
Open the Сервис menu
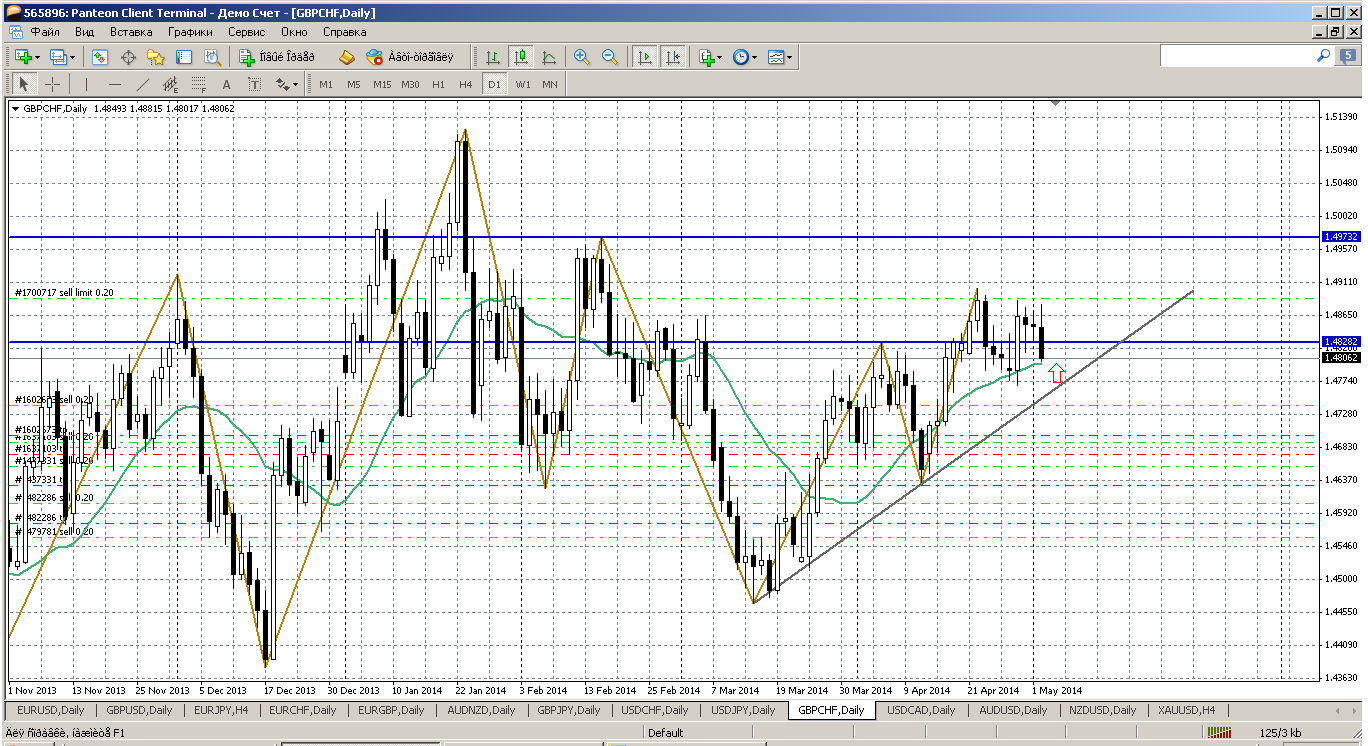click(246, 32)
